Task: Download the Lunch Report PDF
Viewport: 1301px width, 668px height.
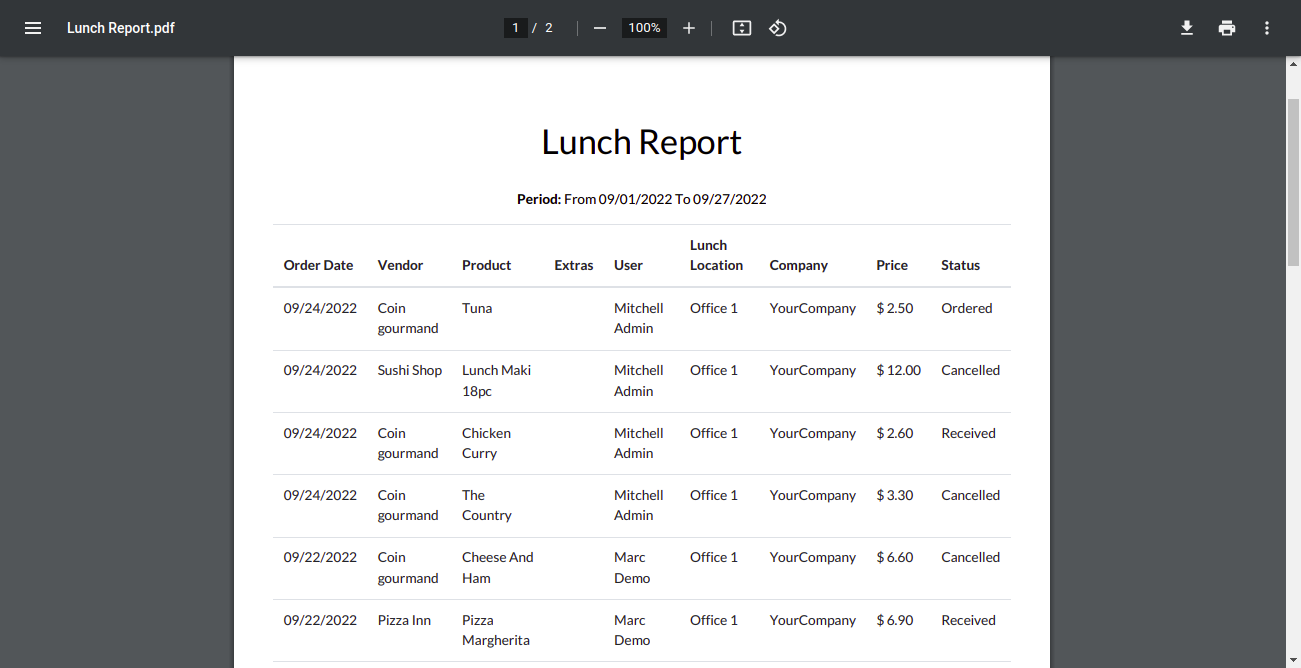Action: pos(1187,28)
